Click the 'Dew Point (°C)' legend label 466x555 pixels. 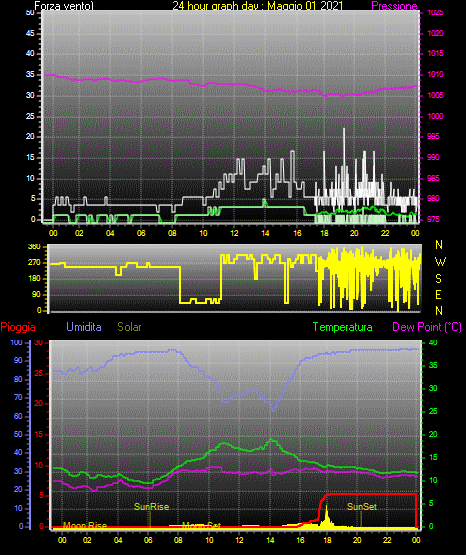coord(427,327)
